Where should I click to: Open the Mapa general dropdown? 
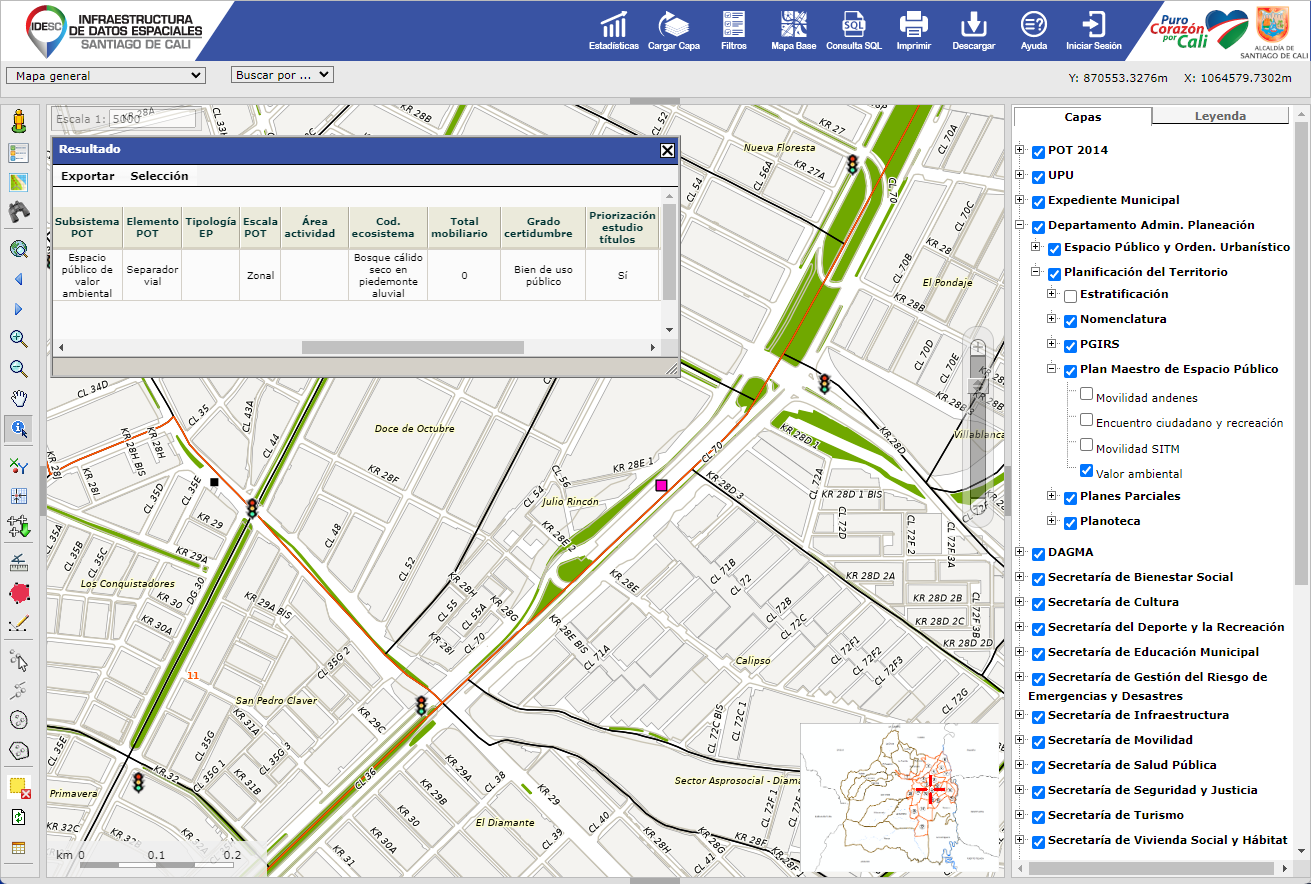[x=105, y=75]
